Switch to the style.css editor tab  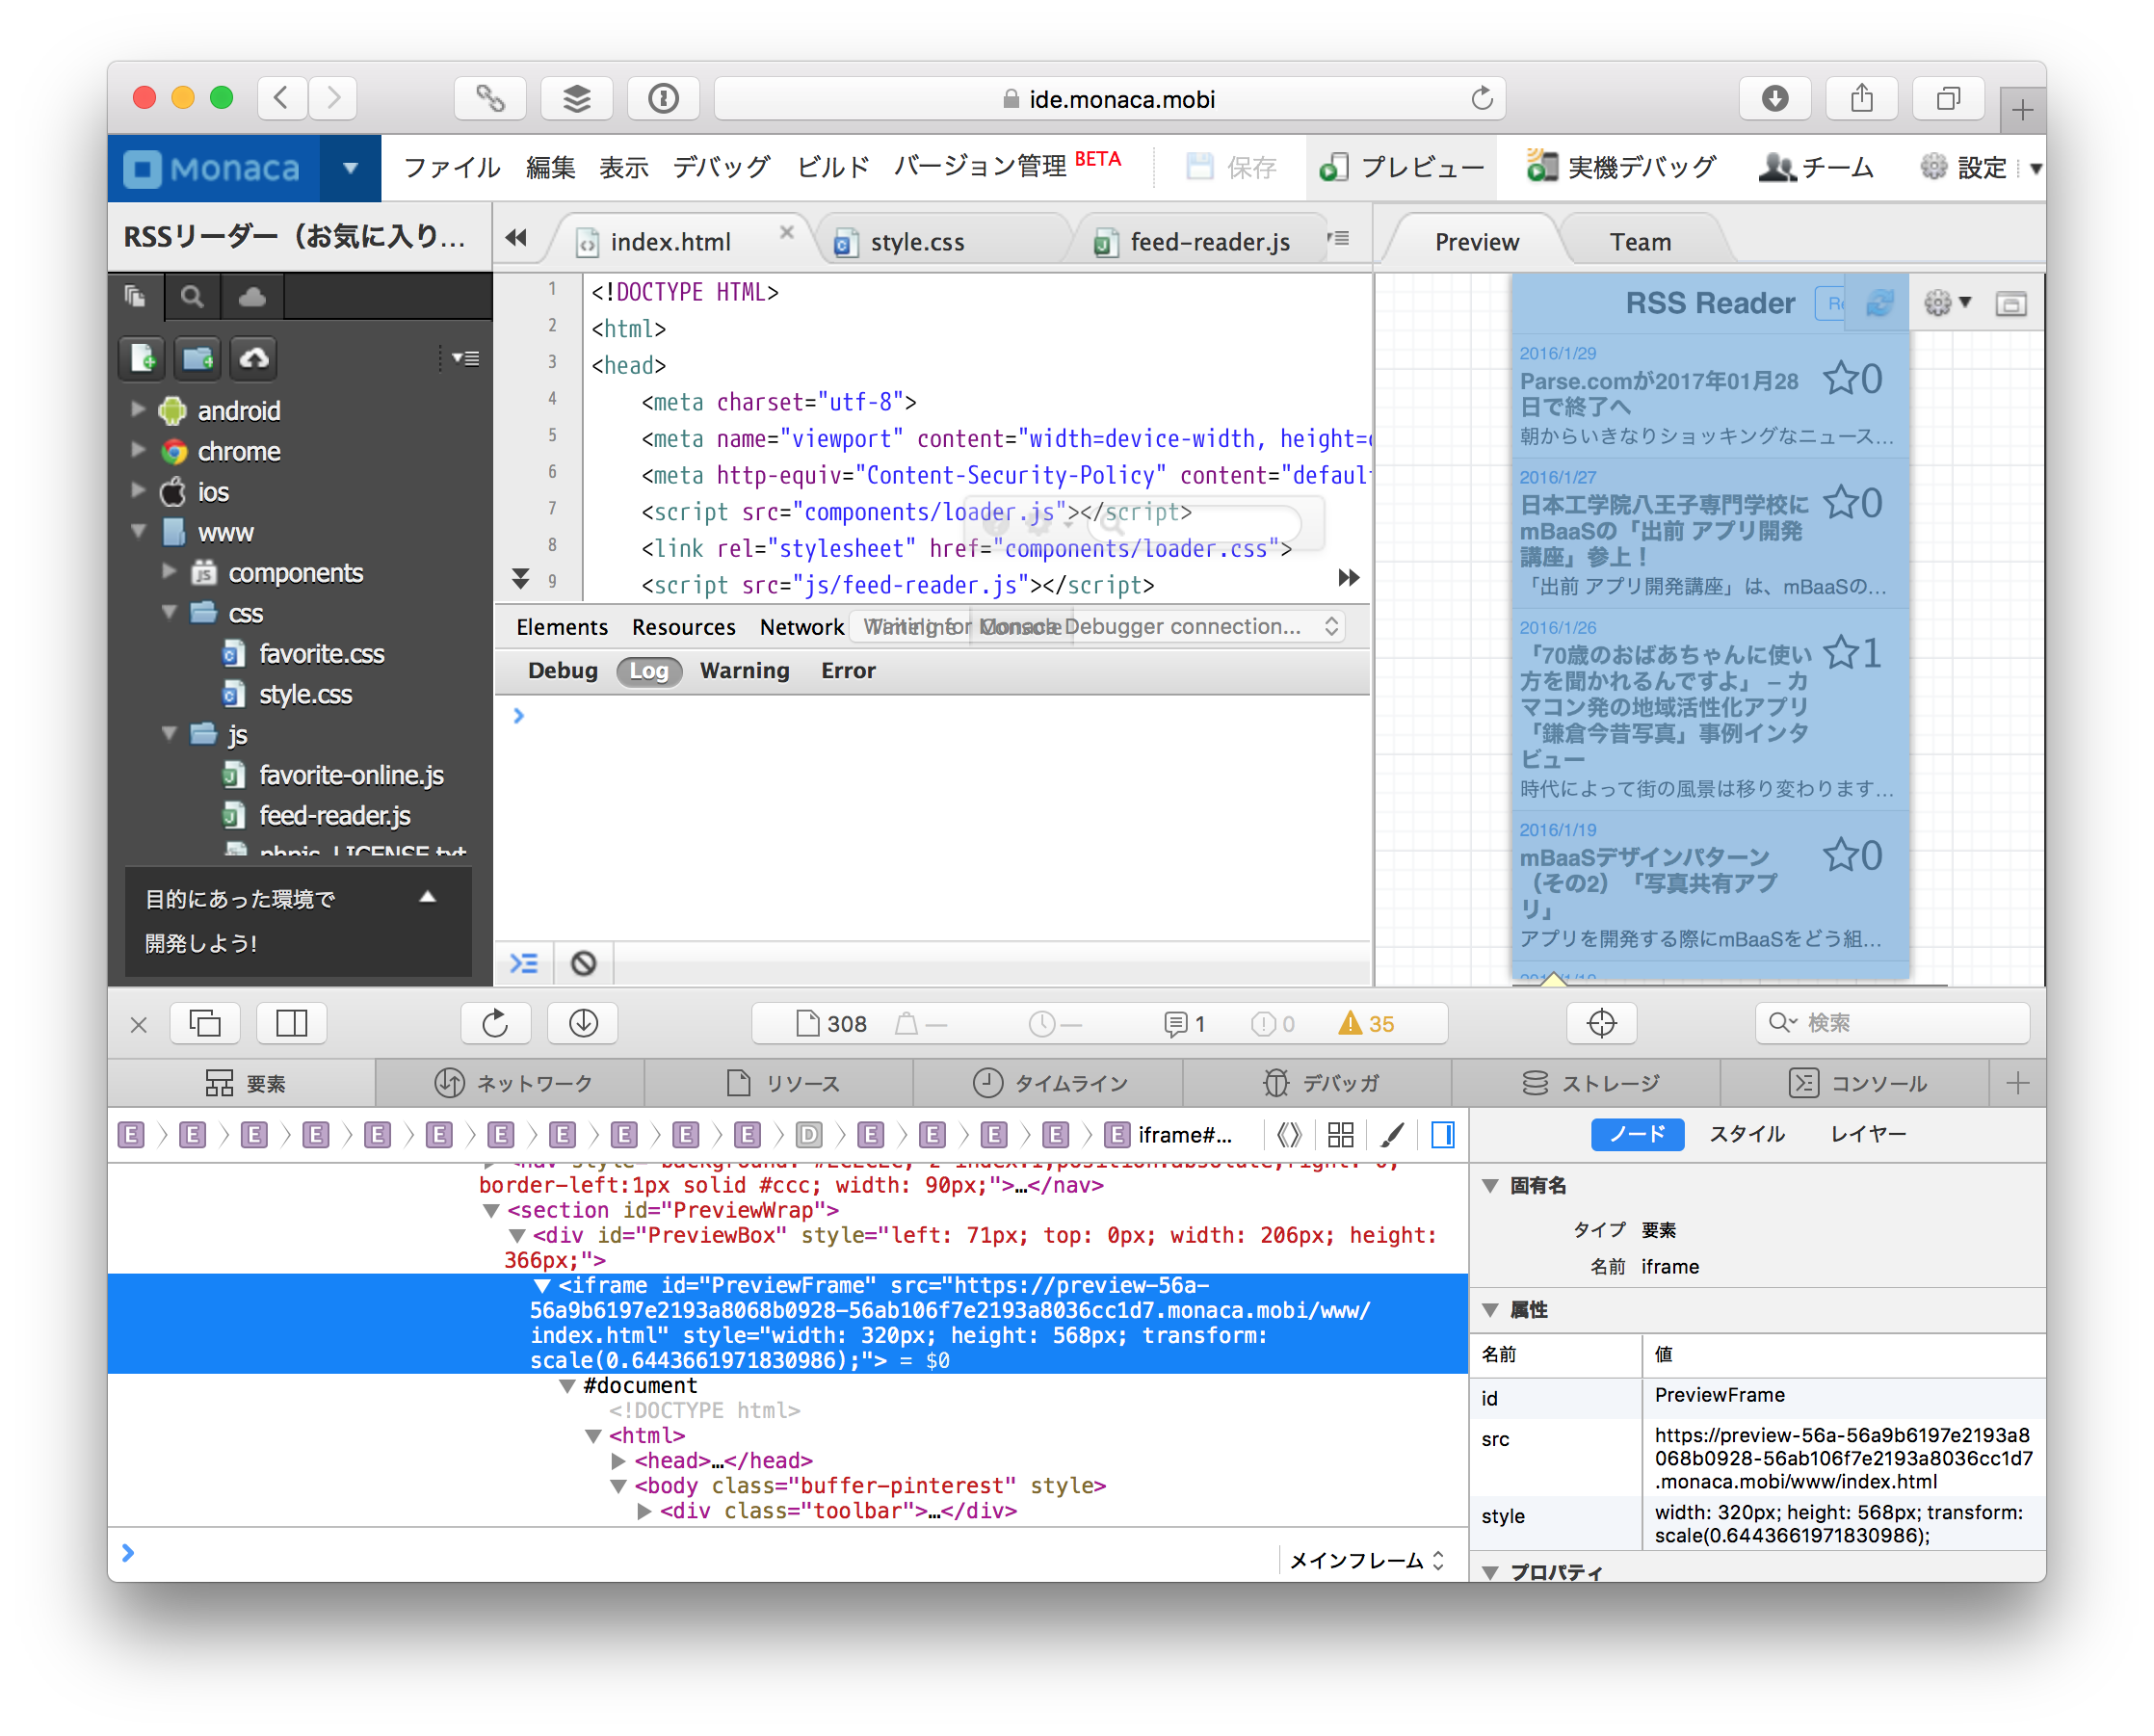coord(917,242)
